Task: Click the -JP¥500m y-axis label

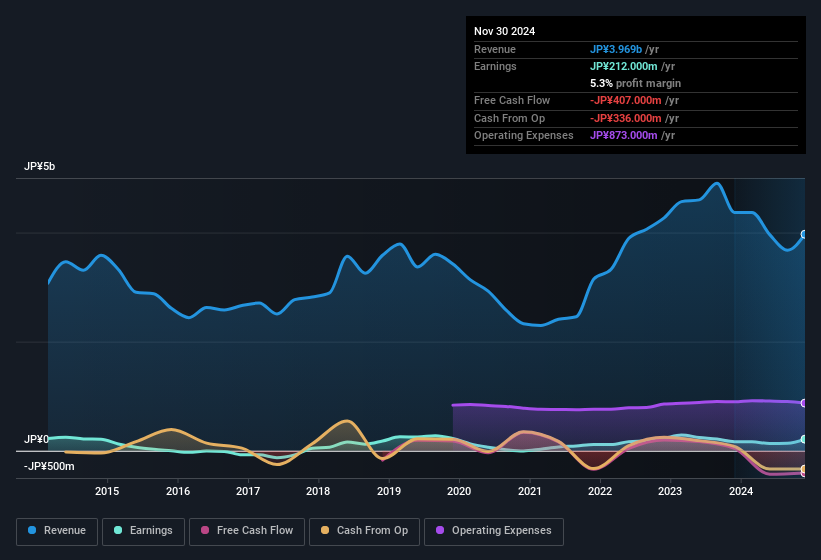Action: [49, 466]
